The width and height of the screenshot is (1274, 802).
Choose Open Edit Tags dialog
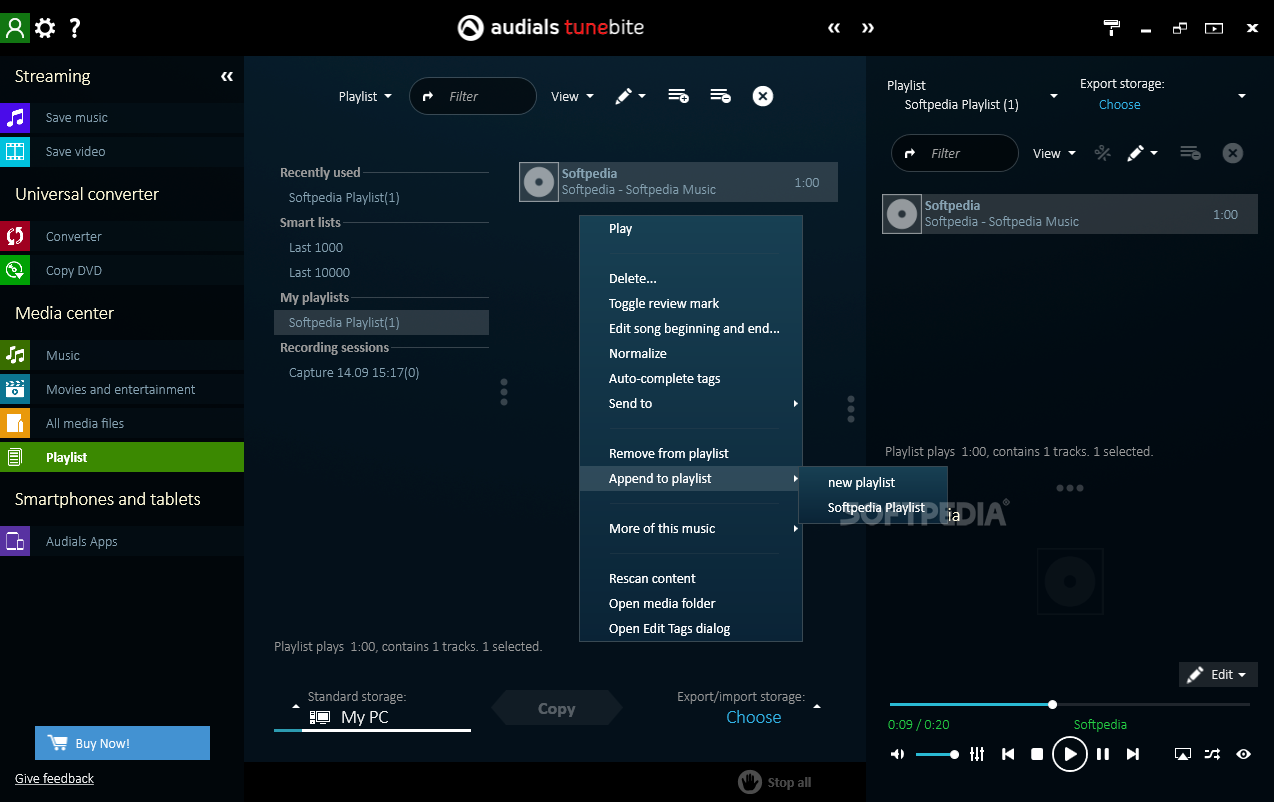point(691,629)
